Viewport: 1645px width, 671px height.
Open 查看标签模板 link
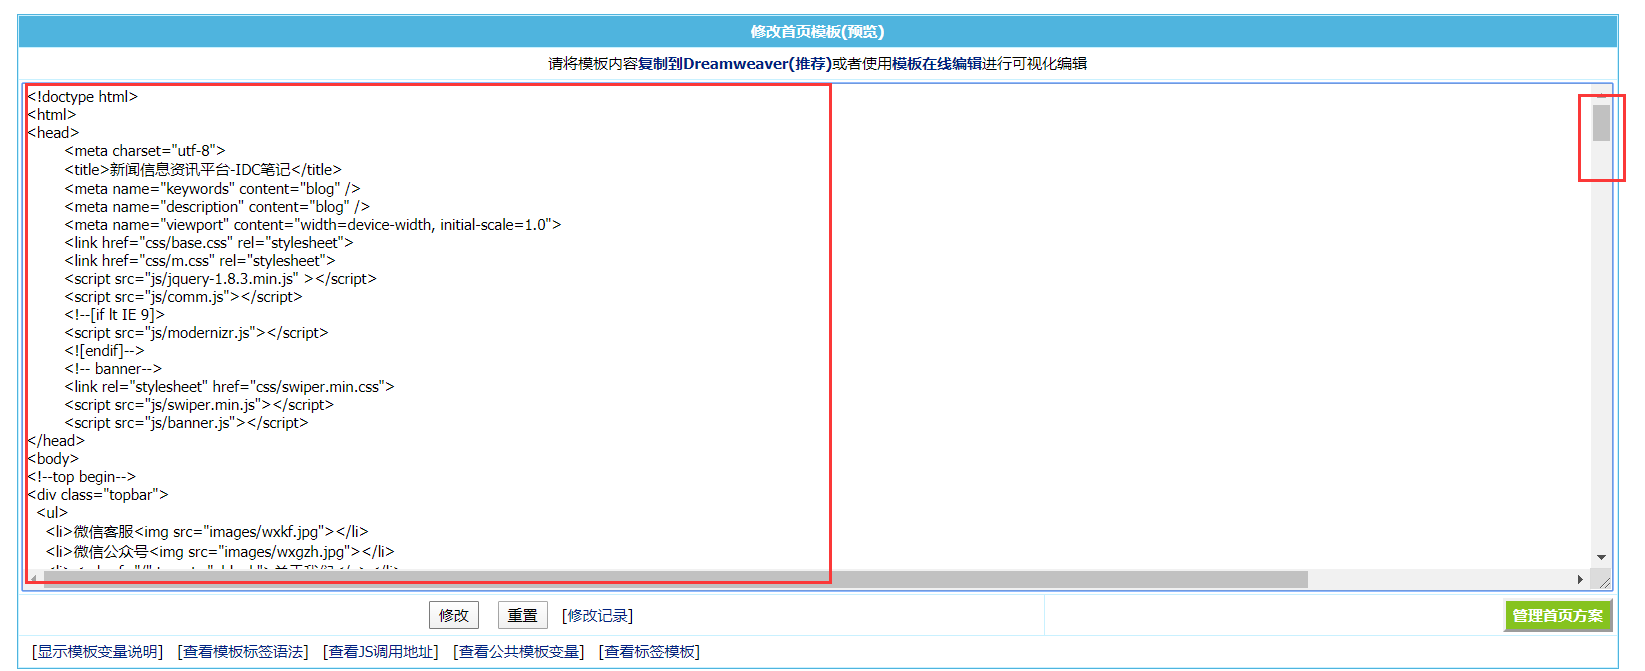[x=649, y=652]
